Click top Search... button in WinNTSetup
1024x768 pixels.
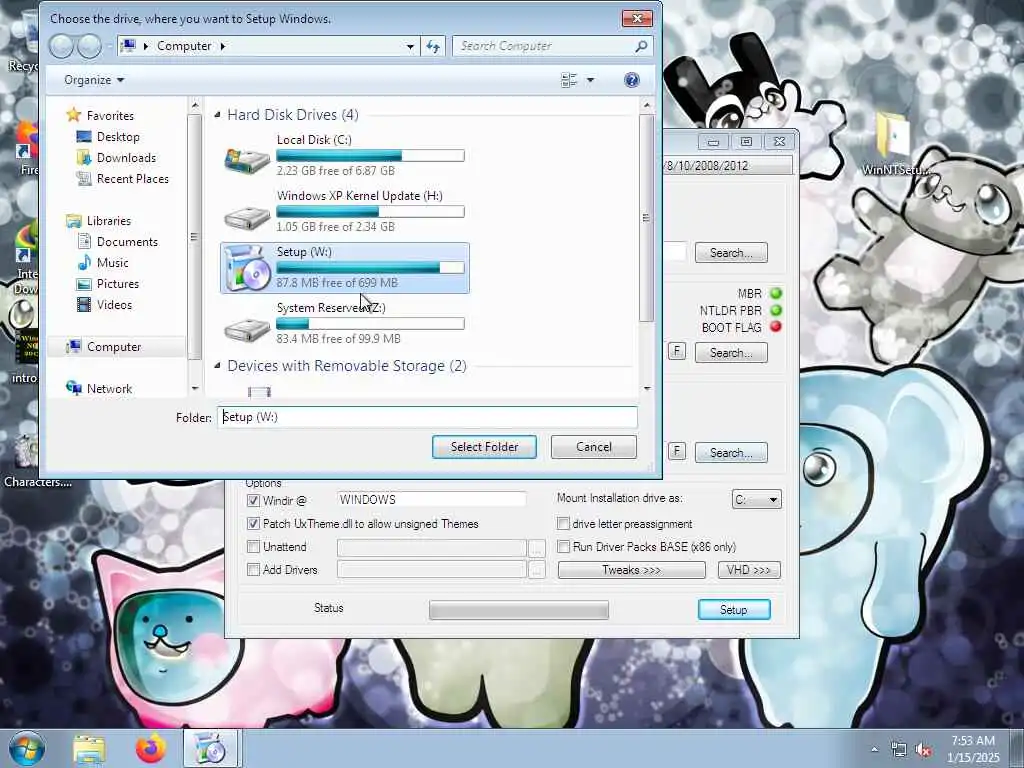tap(731, 253)
